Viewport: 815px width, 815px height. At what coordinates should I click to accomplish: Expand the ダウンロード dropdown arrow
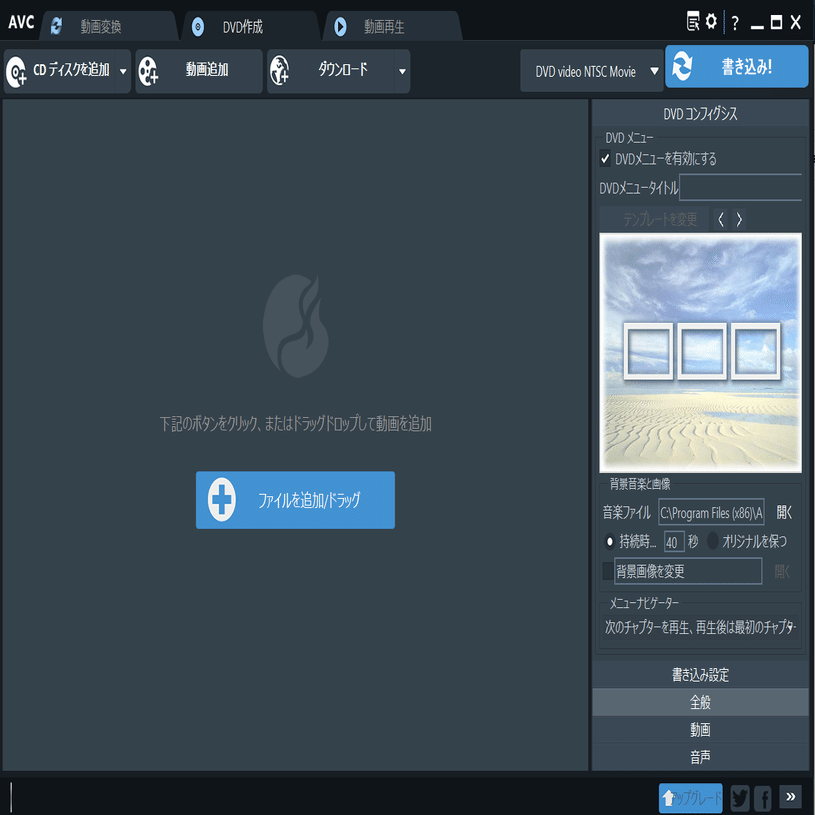point(402,71)
